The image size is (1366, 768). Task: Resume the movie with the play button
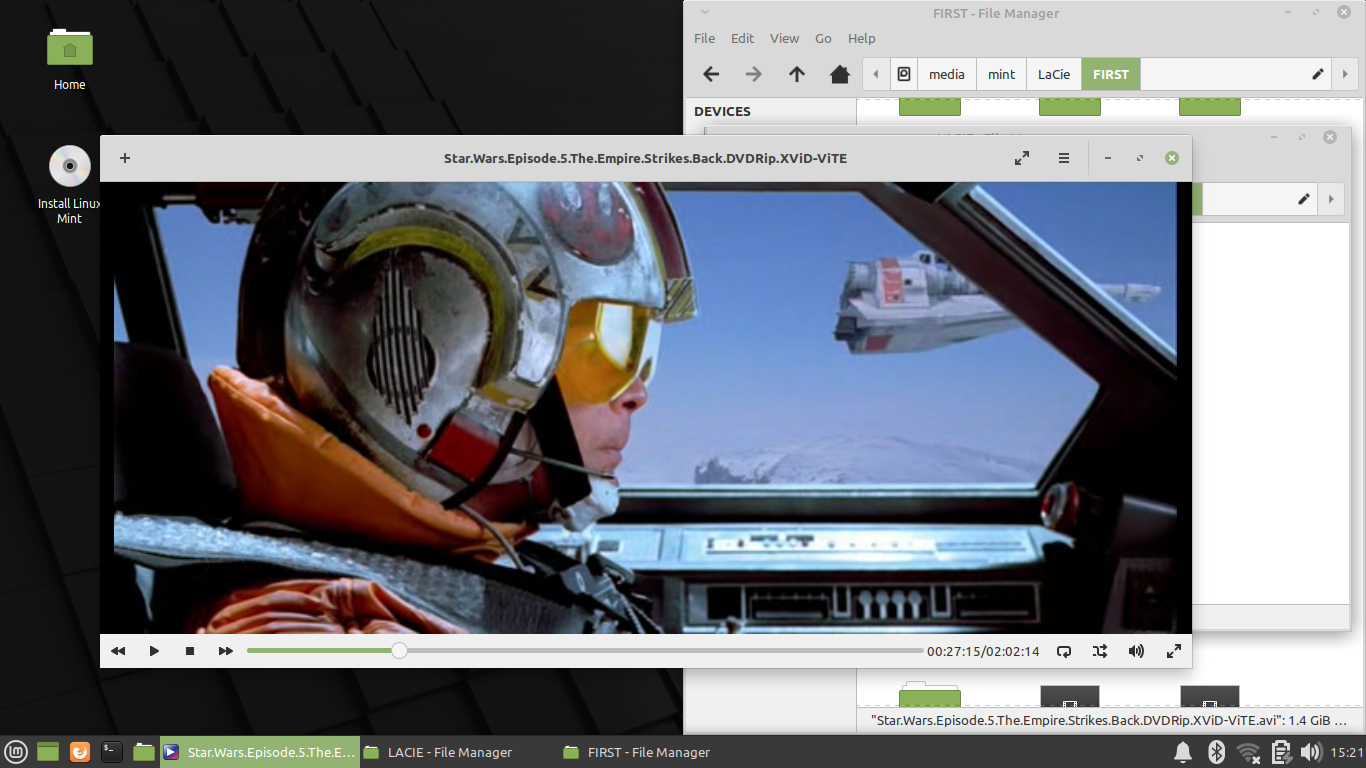click(x=154, y=651)
